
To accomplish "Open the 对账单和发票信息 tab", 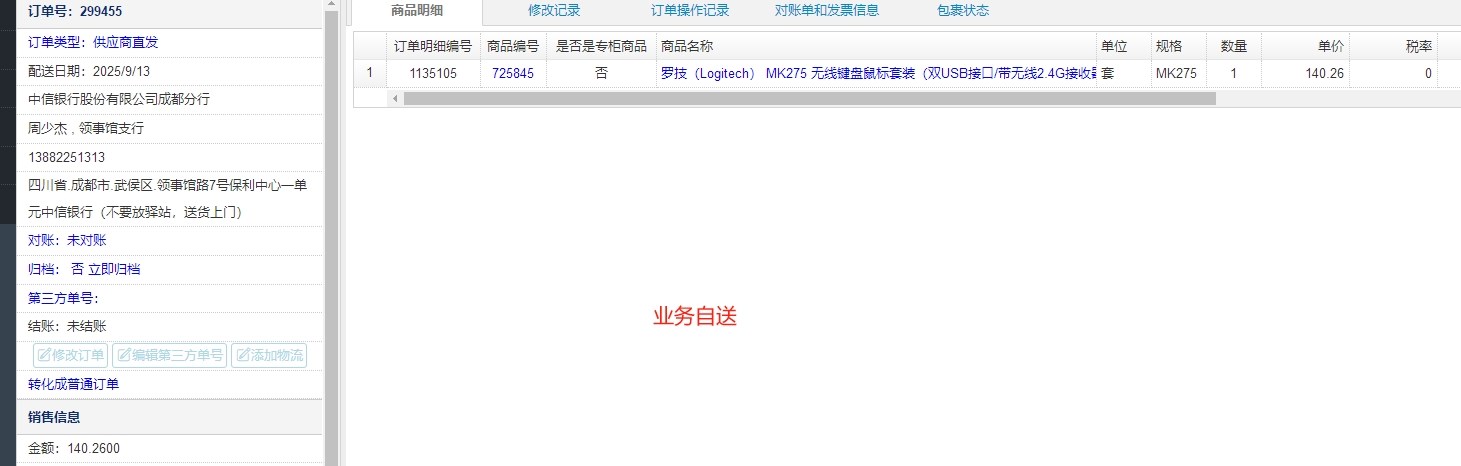I will [x=827, y=11].
